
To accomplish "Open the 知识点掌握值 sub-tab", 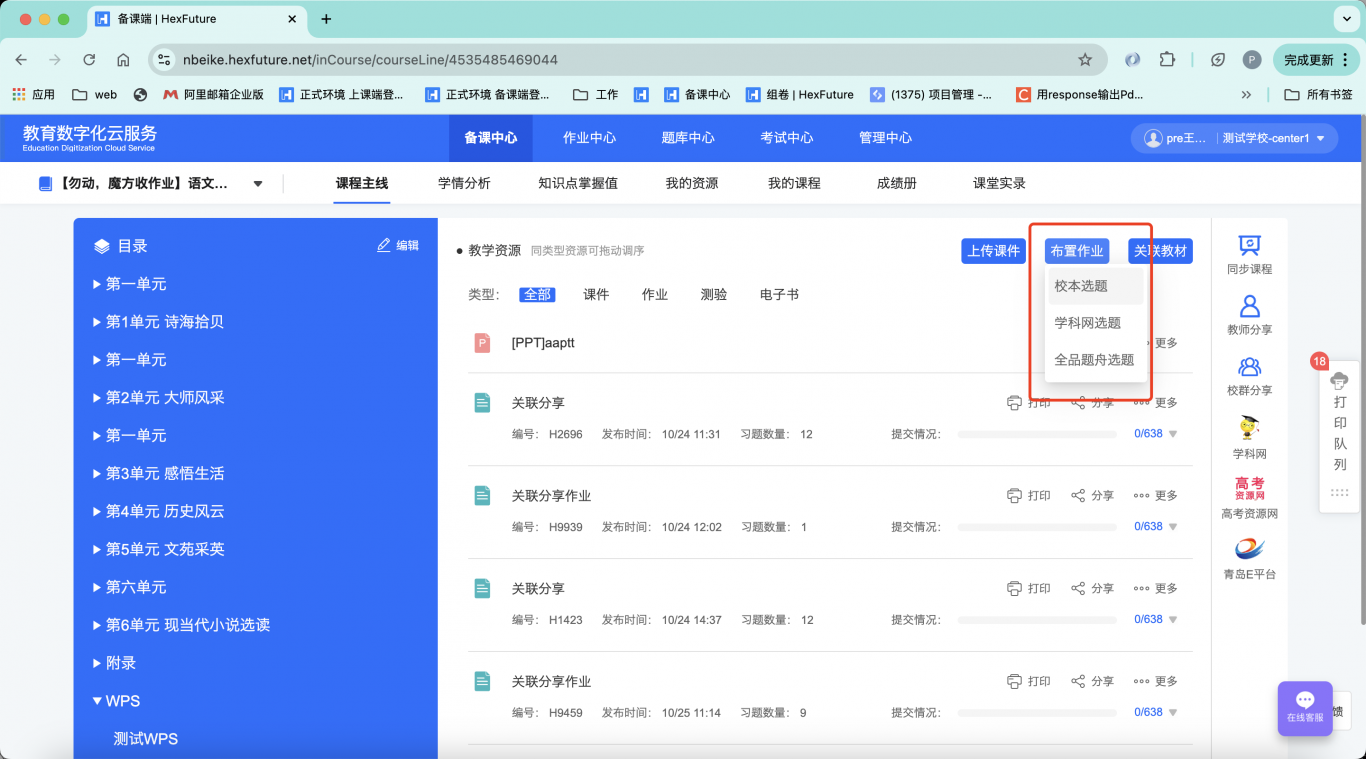I will tap(578, 184).
